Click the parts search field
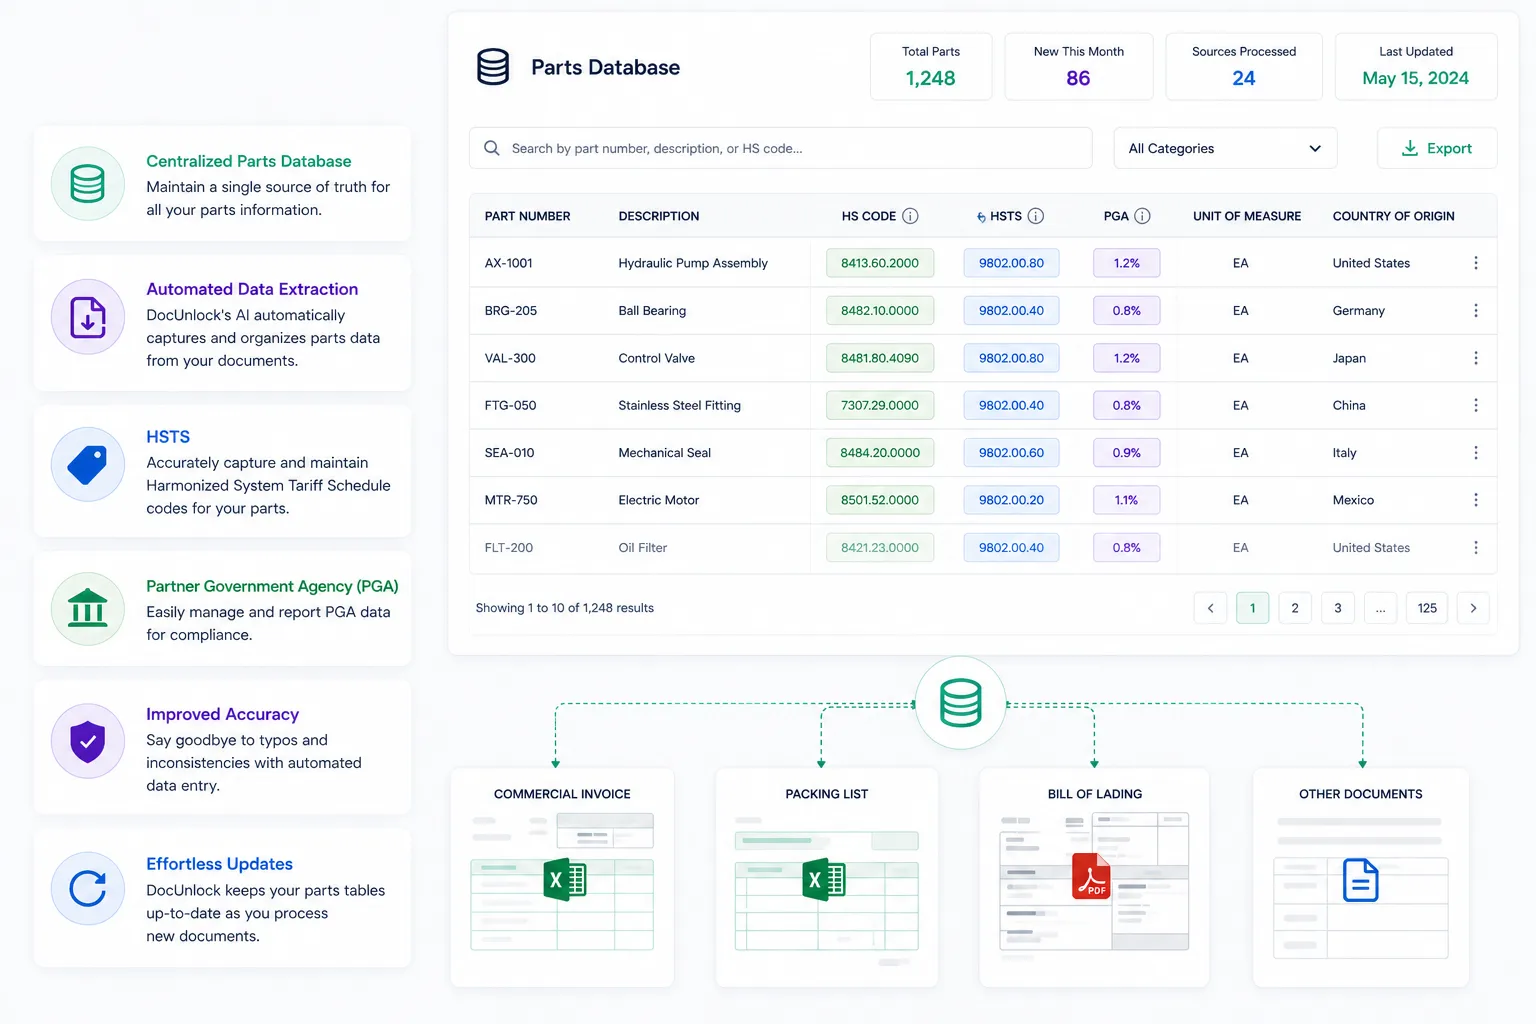 point(780,148)
